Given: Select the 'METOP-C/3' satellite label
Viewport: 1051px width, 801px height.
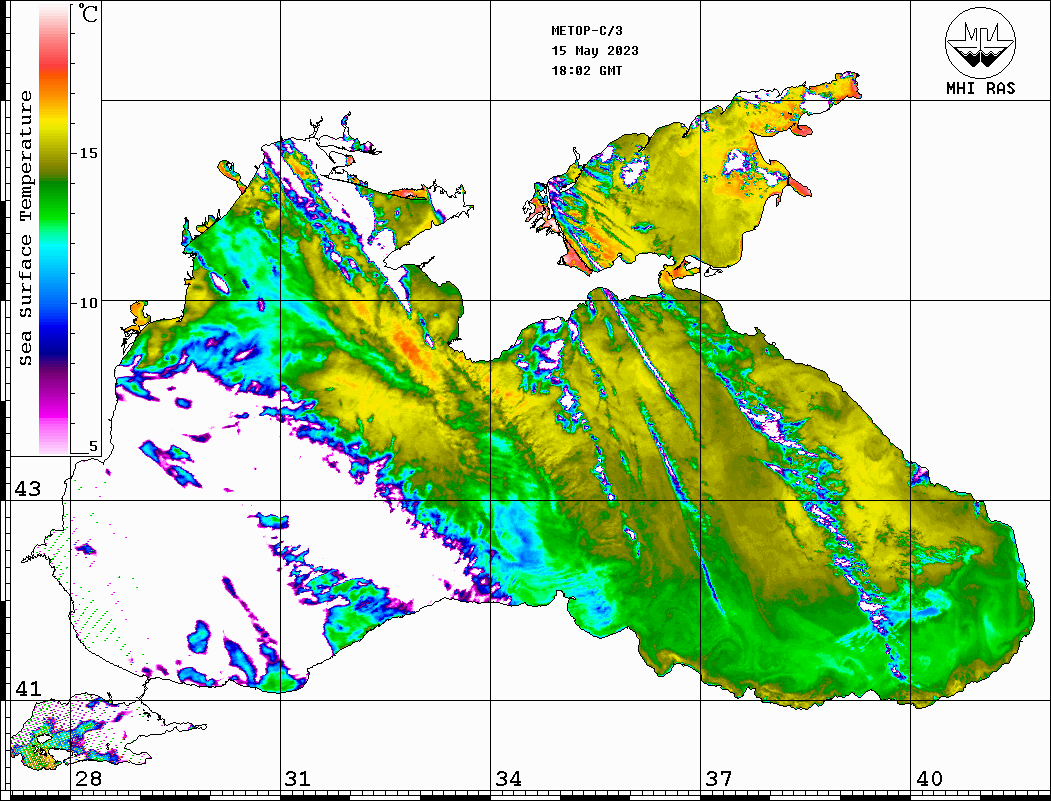Looking at the screenshot, I should tap(587, 31).
